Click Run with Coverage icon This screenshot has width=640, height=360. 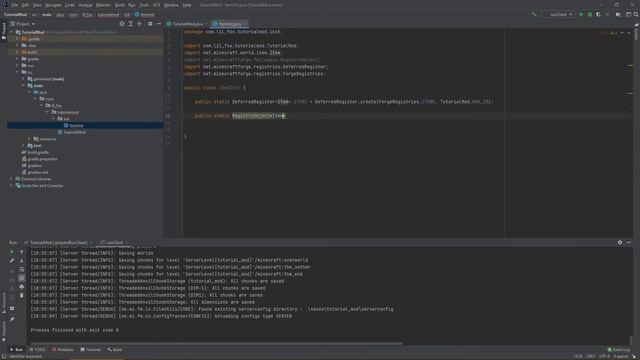(598, 14)
